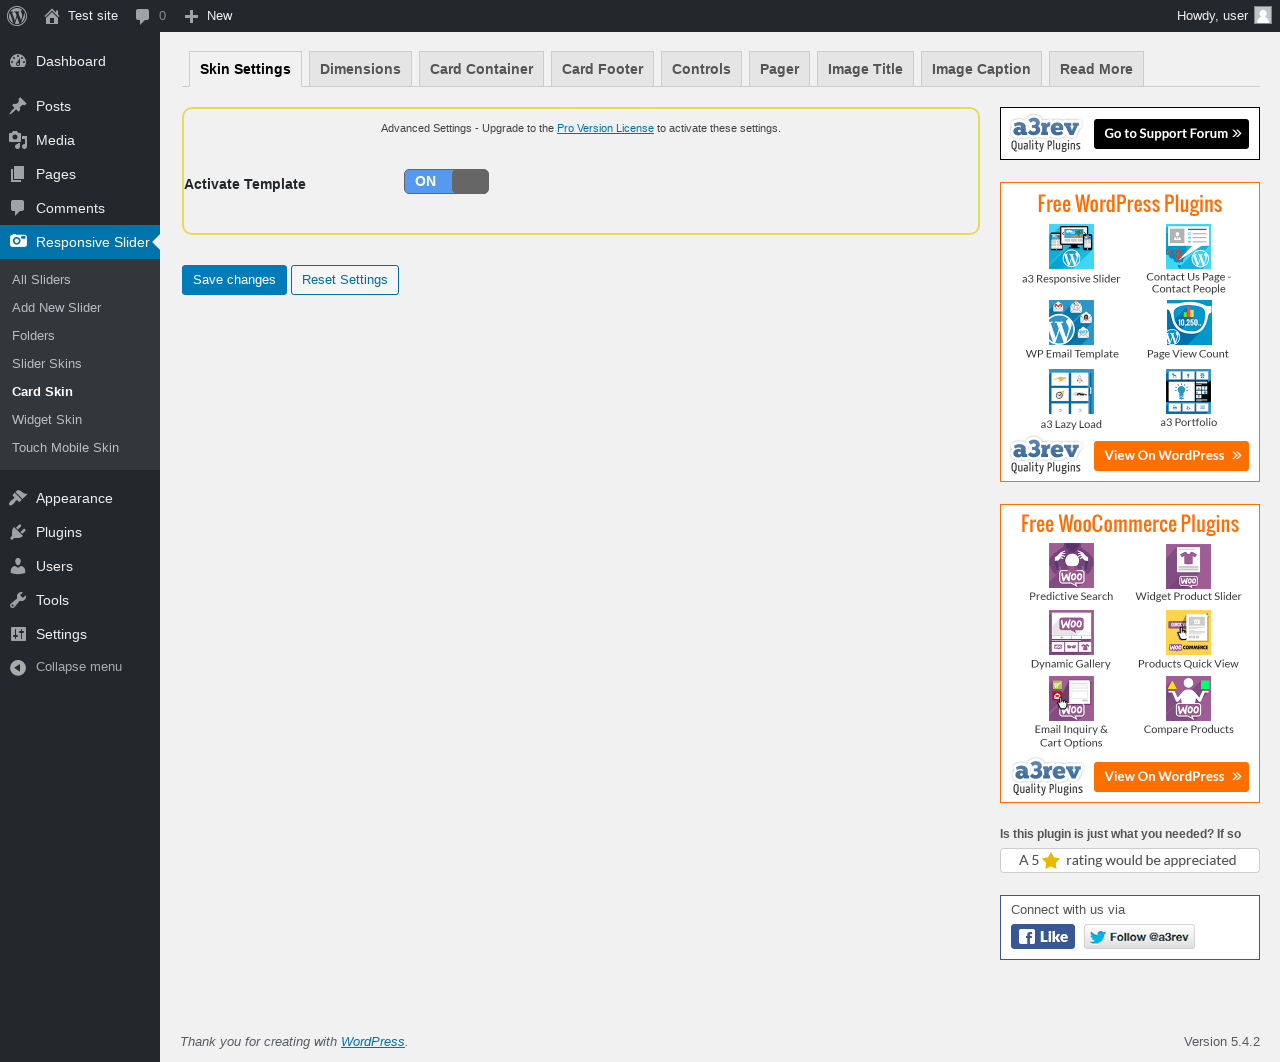Click the Tools wrench icon
The height and width of the screenshot is (1062, 1280).
(x=18, y=600)
